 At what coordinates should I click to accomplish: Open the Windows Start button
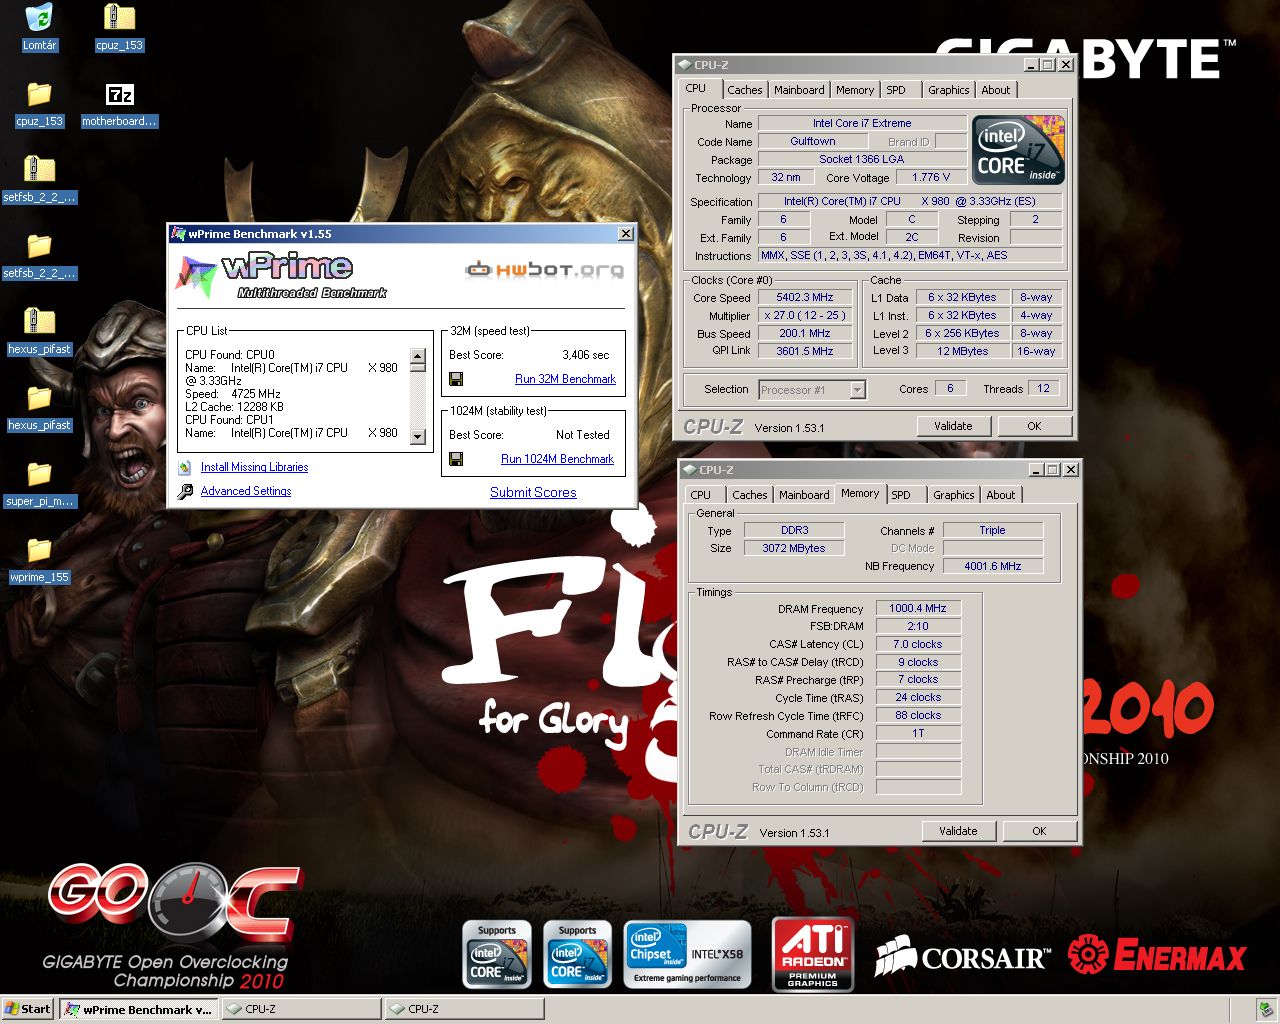(x=28, y=1009)
